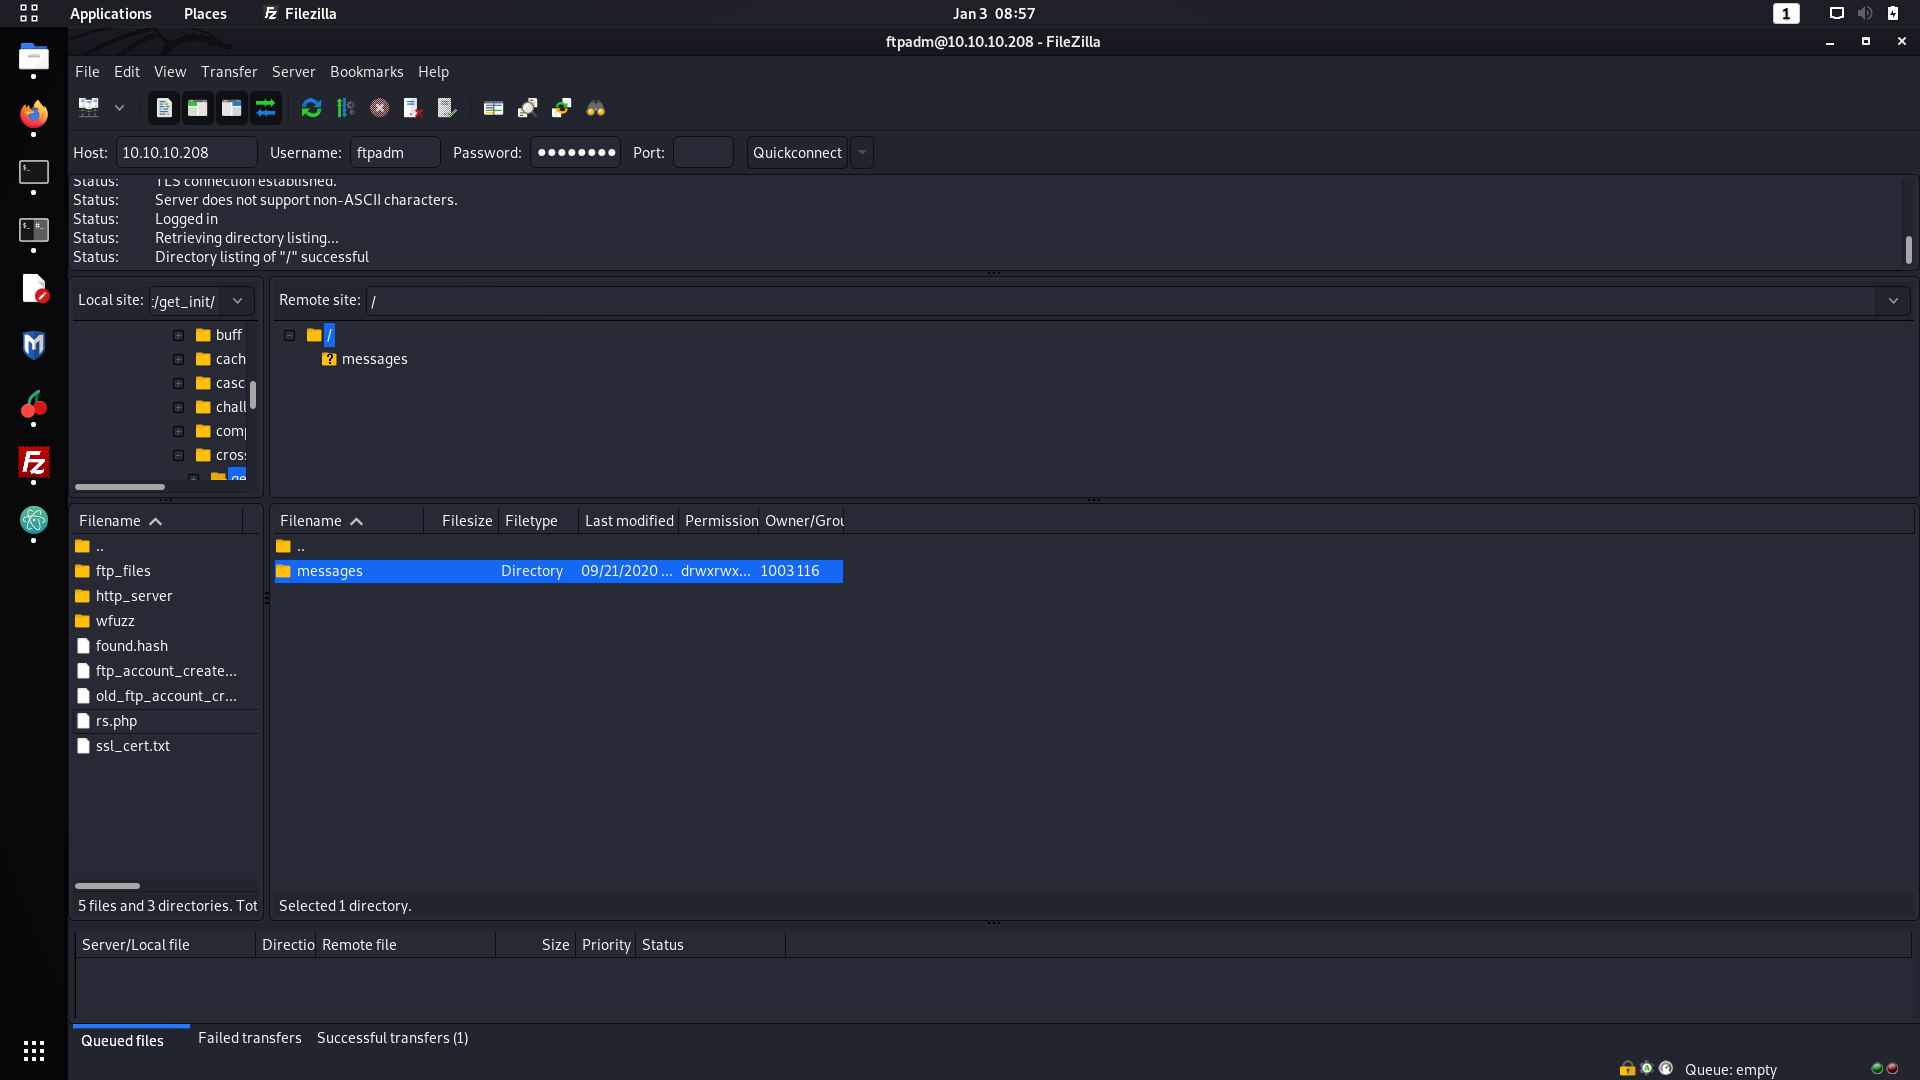Sort remote list by Filetype column
This screenshot has width=1920, height=1080.
click(x=538, y=521)
